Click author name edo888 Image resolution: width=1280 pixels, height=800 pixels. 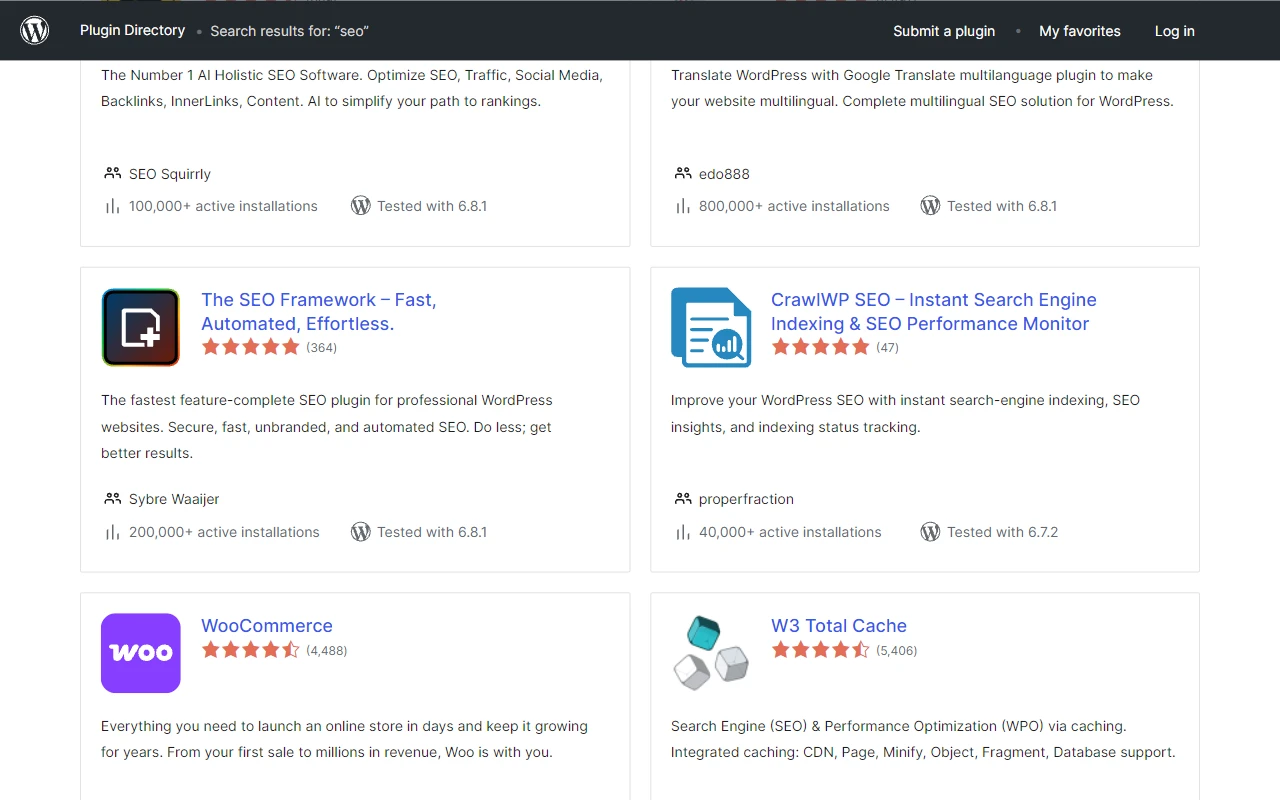click(x=724, y=174)
